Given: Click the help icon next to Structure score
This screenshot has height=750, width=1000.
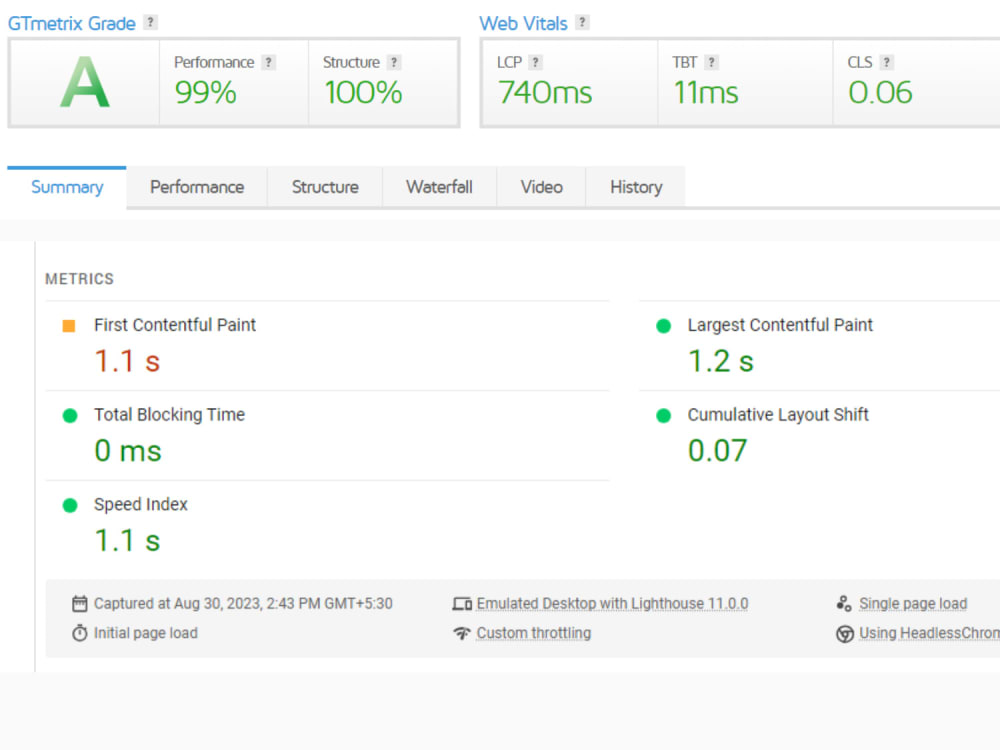Looking at the screenshot, I should coord(394,62).
